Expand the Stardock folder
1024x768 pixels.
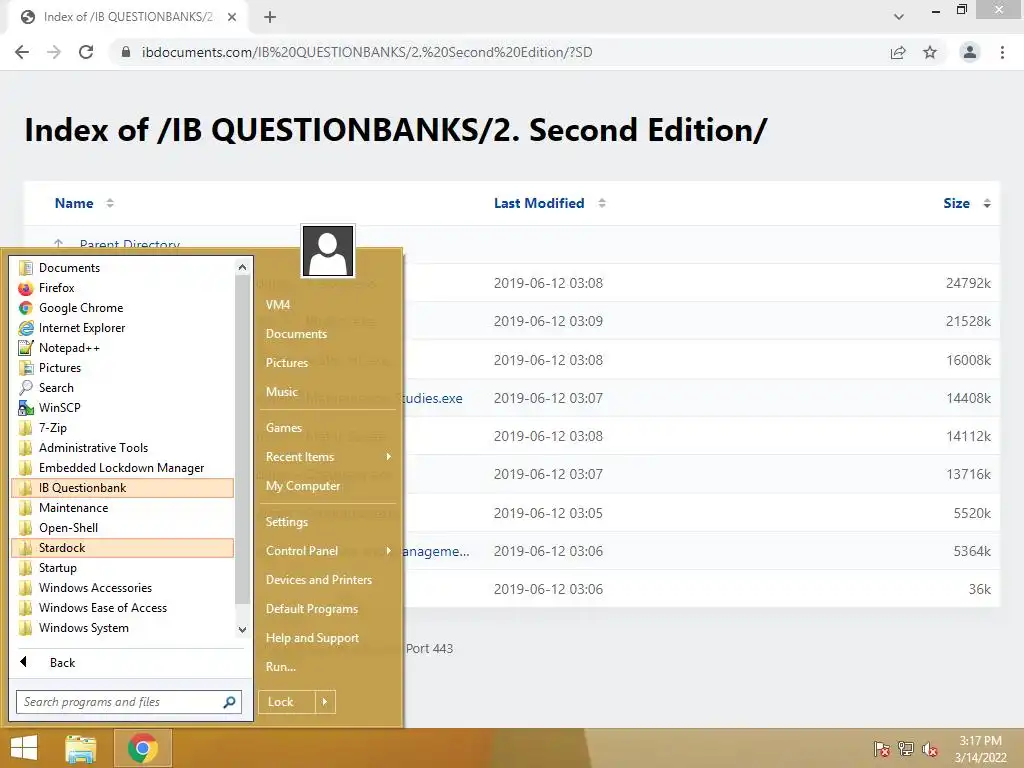(122, 548)
